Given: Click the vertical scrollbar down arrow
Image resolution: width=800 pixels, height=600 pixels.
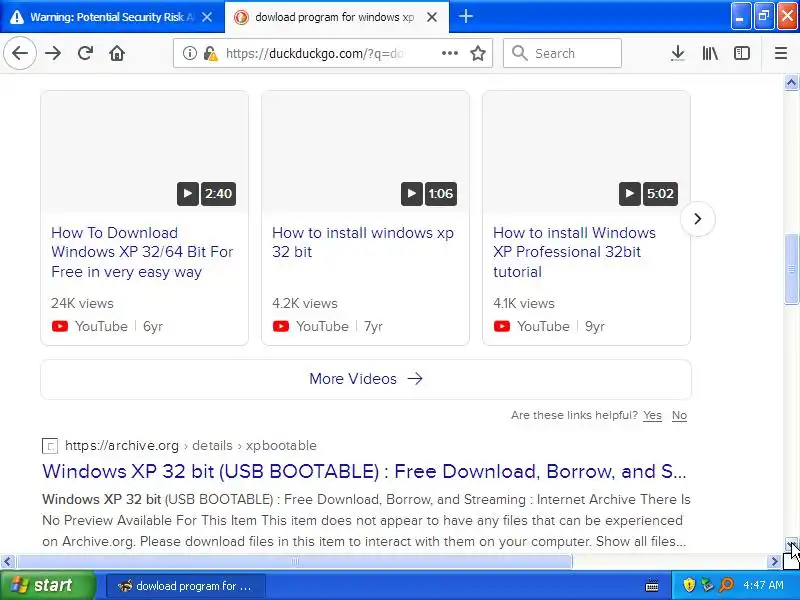Looking at the screenshot, I should pyautogui.click(x=791, y=544).
